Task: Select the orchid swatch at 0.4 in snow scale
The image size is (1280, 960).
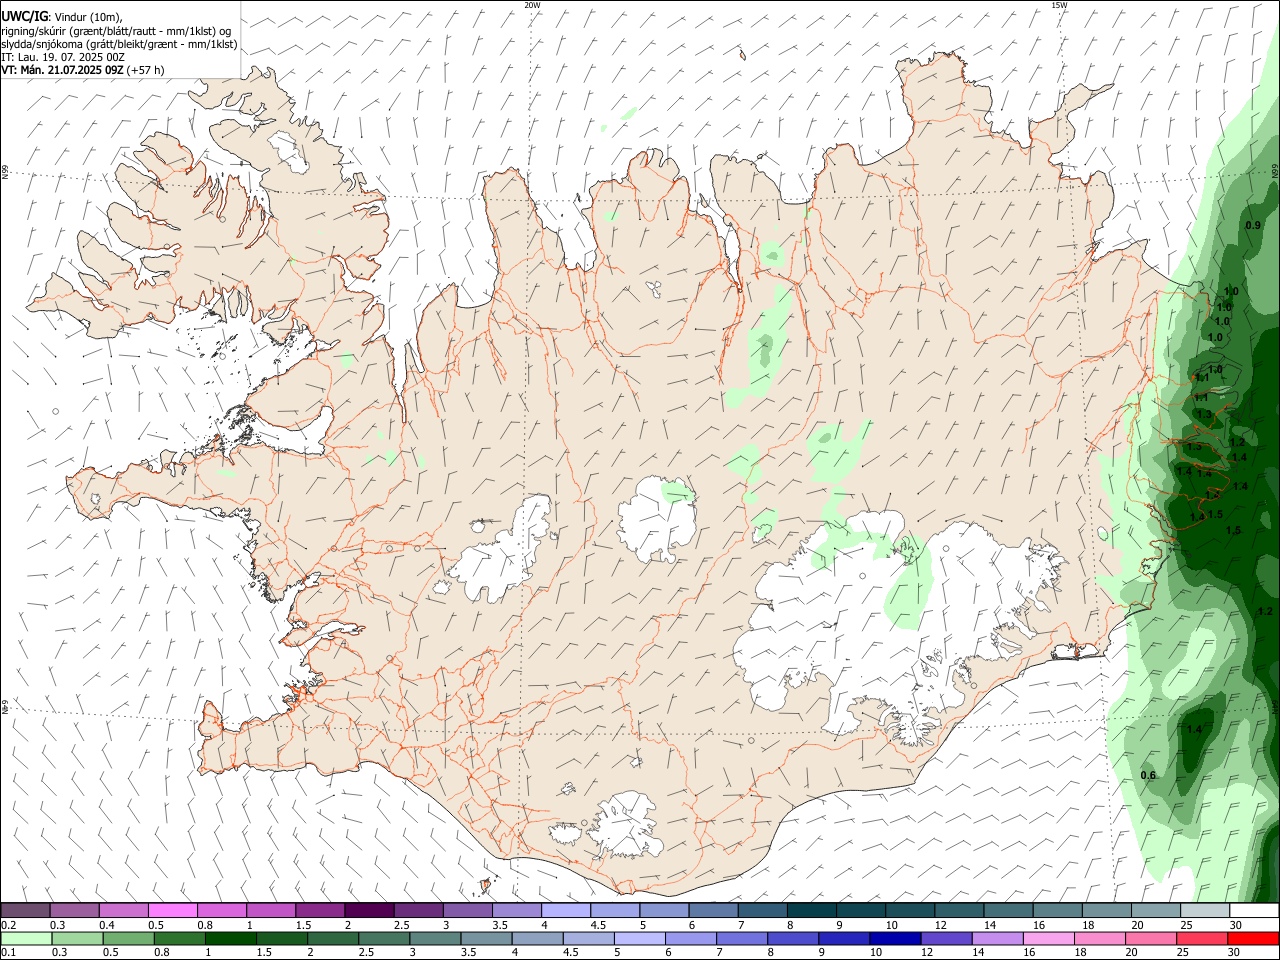Action: [123, 910]
